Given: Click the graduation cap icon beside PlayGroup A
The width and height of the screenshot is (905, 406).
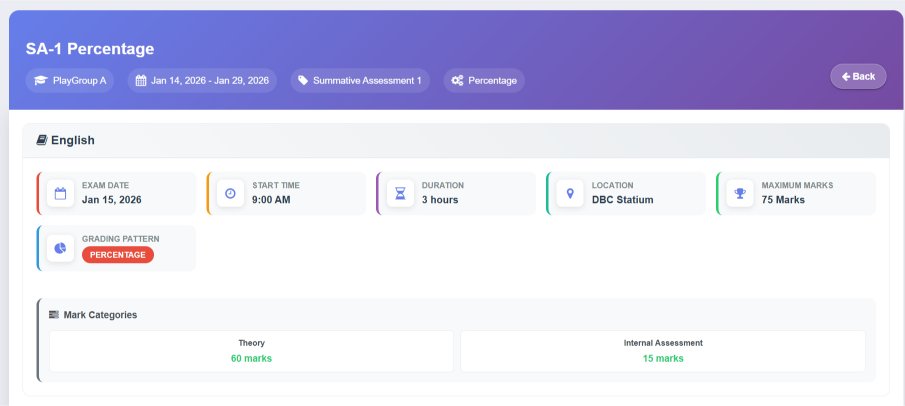Looking at the screenshot, I should tap(40, 81).
